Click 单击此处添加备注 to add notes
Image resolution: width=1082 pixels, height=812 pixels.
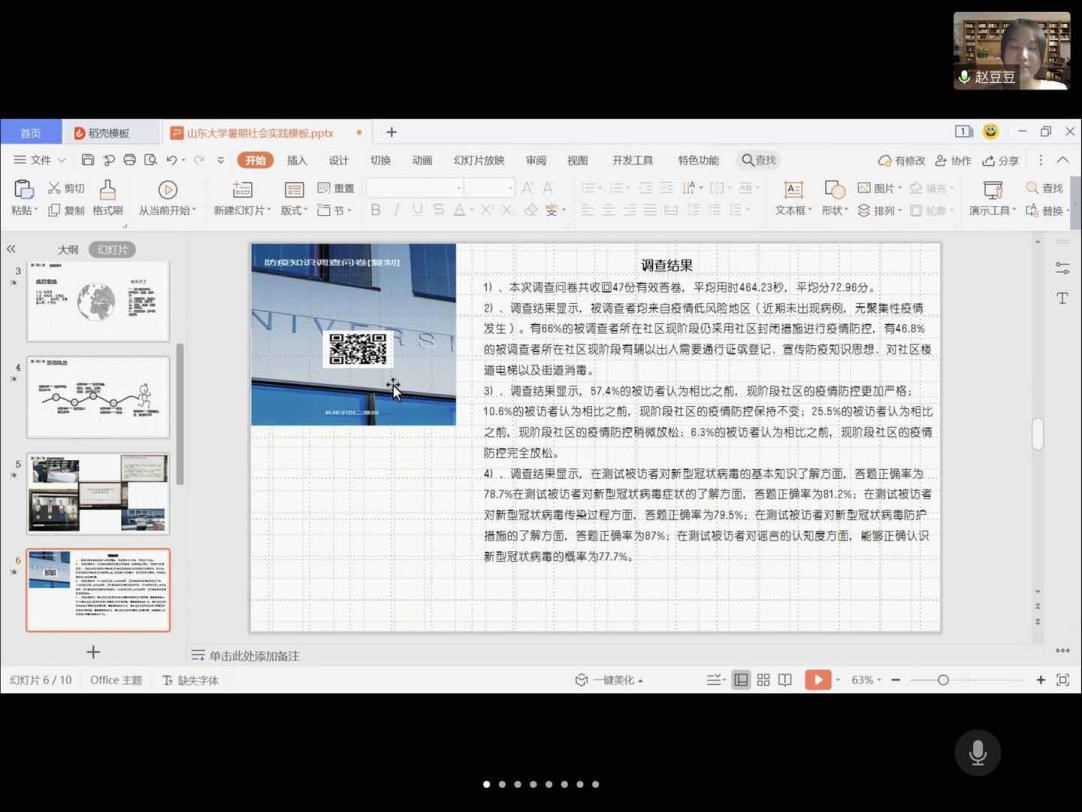pos(253,656)
